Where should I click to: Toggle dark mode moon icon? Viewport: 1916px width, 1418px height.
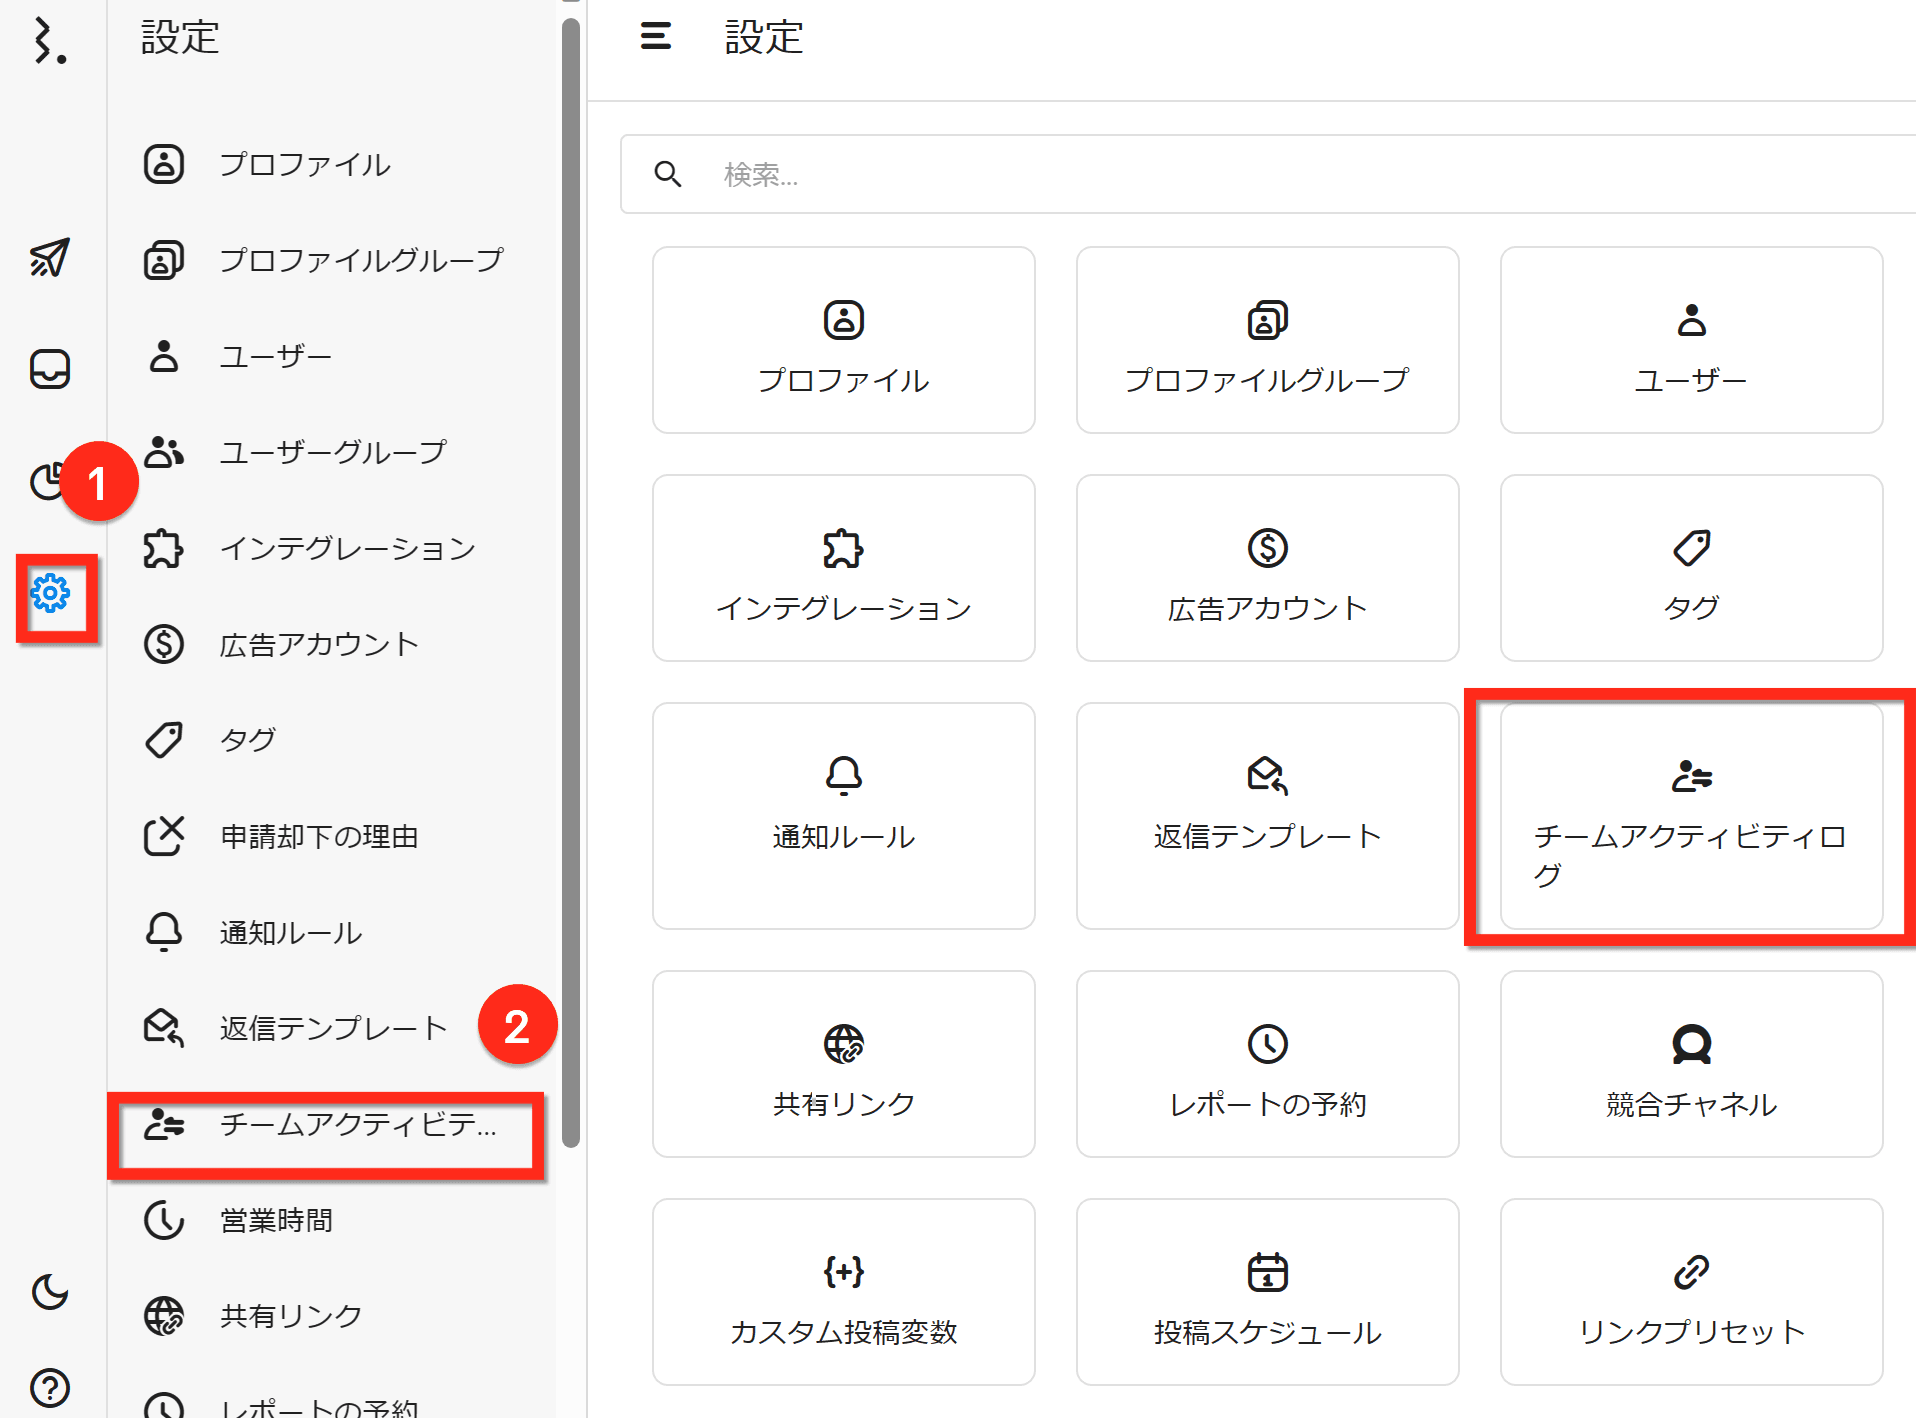50,1291
